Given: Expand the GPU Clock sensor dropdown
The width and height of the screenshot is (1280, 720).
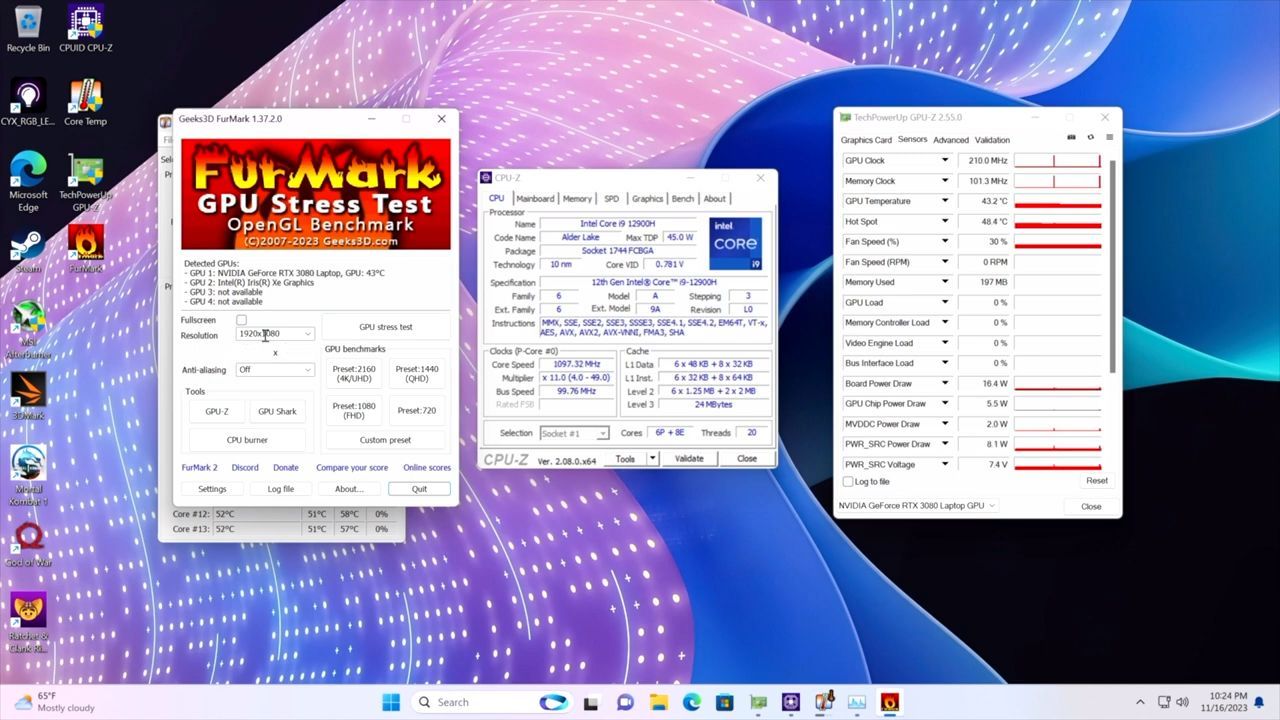Looking at the screenshot, I should pyautogui.click(x=944, y=161).
